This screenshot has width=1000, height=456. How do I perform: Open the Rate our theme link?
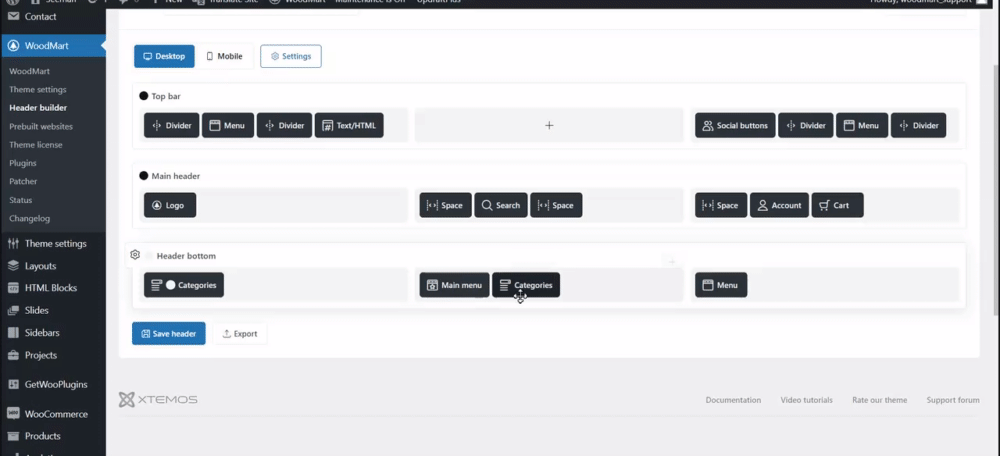(x=879, y=400)
